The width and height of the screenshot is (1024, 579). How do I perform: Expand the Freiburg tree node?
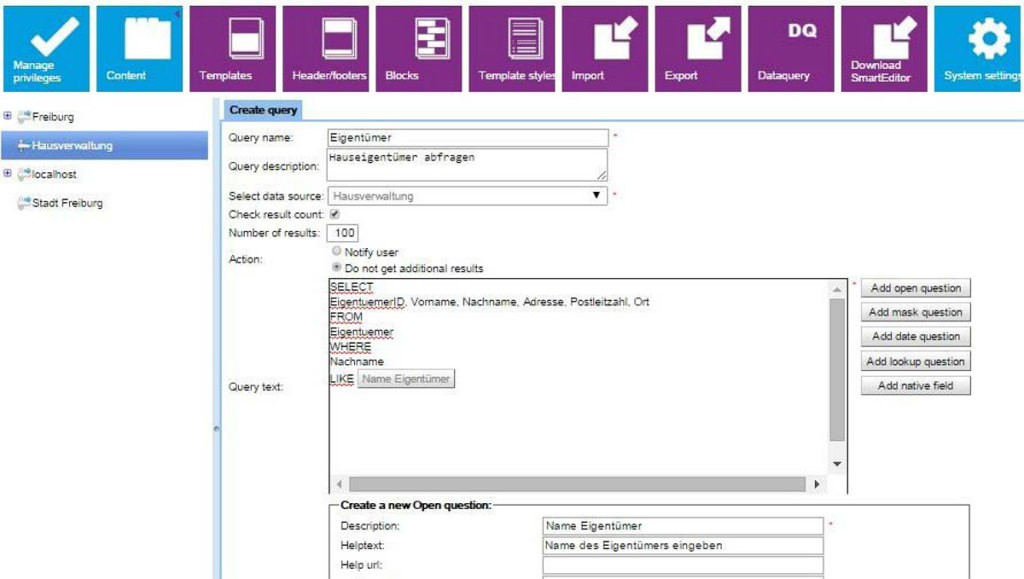pos(8,116)
